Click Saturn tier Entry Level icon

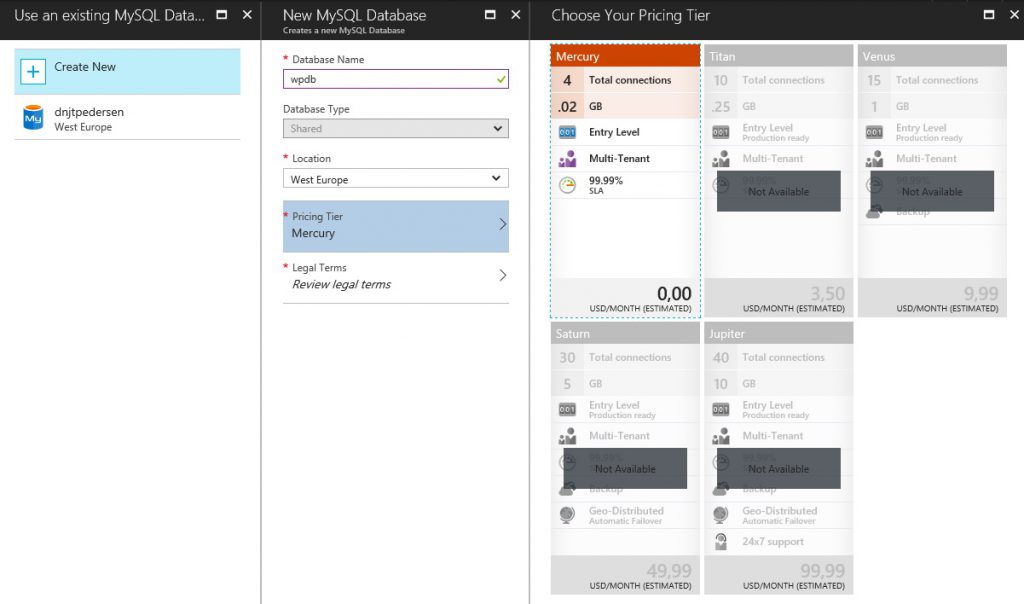click(567, 409)
